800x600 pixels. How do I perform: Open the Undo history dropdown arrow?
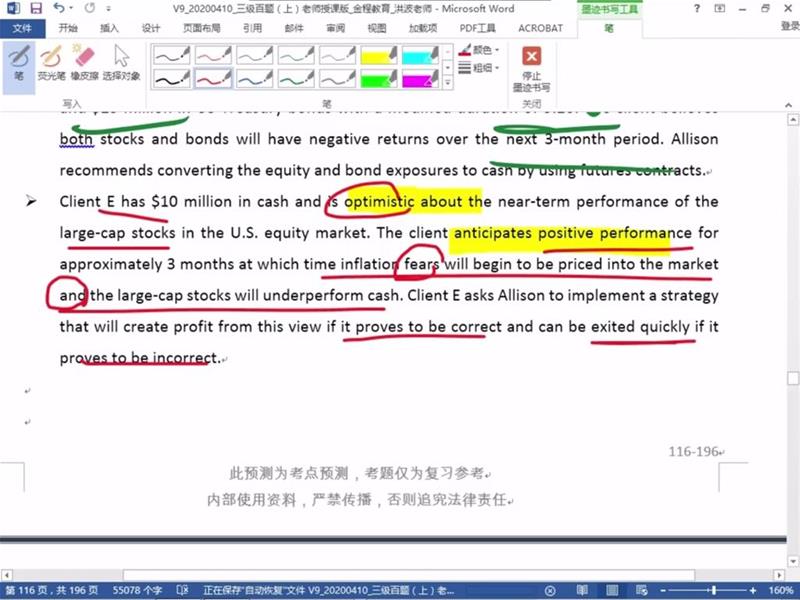(x=71, y=8)
